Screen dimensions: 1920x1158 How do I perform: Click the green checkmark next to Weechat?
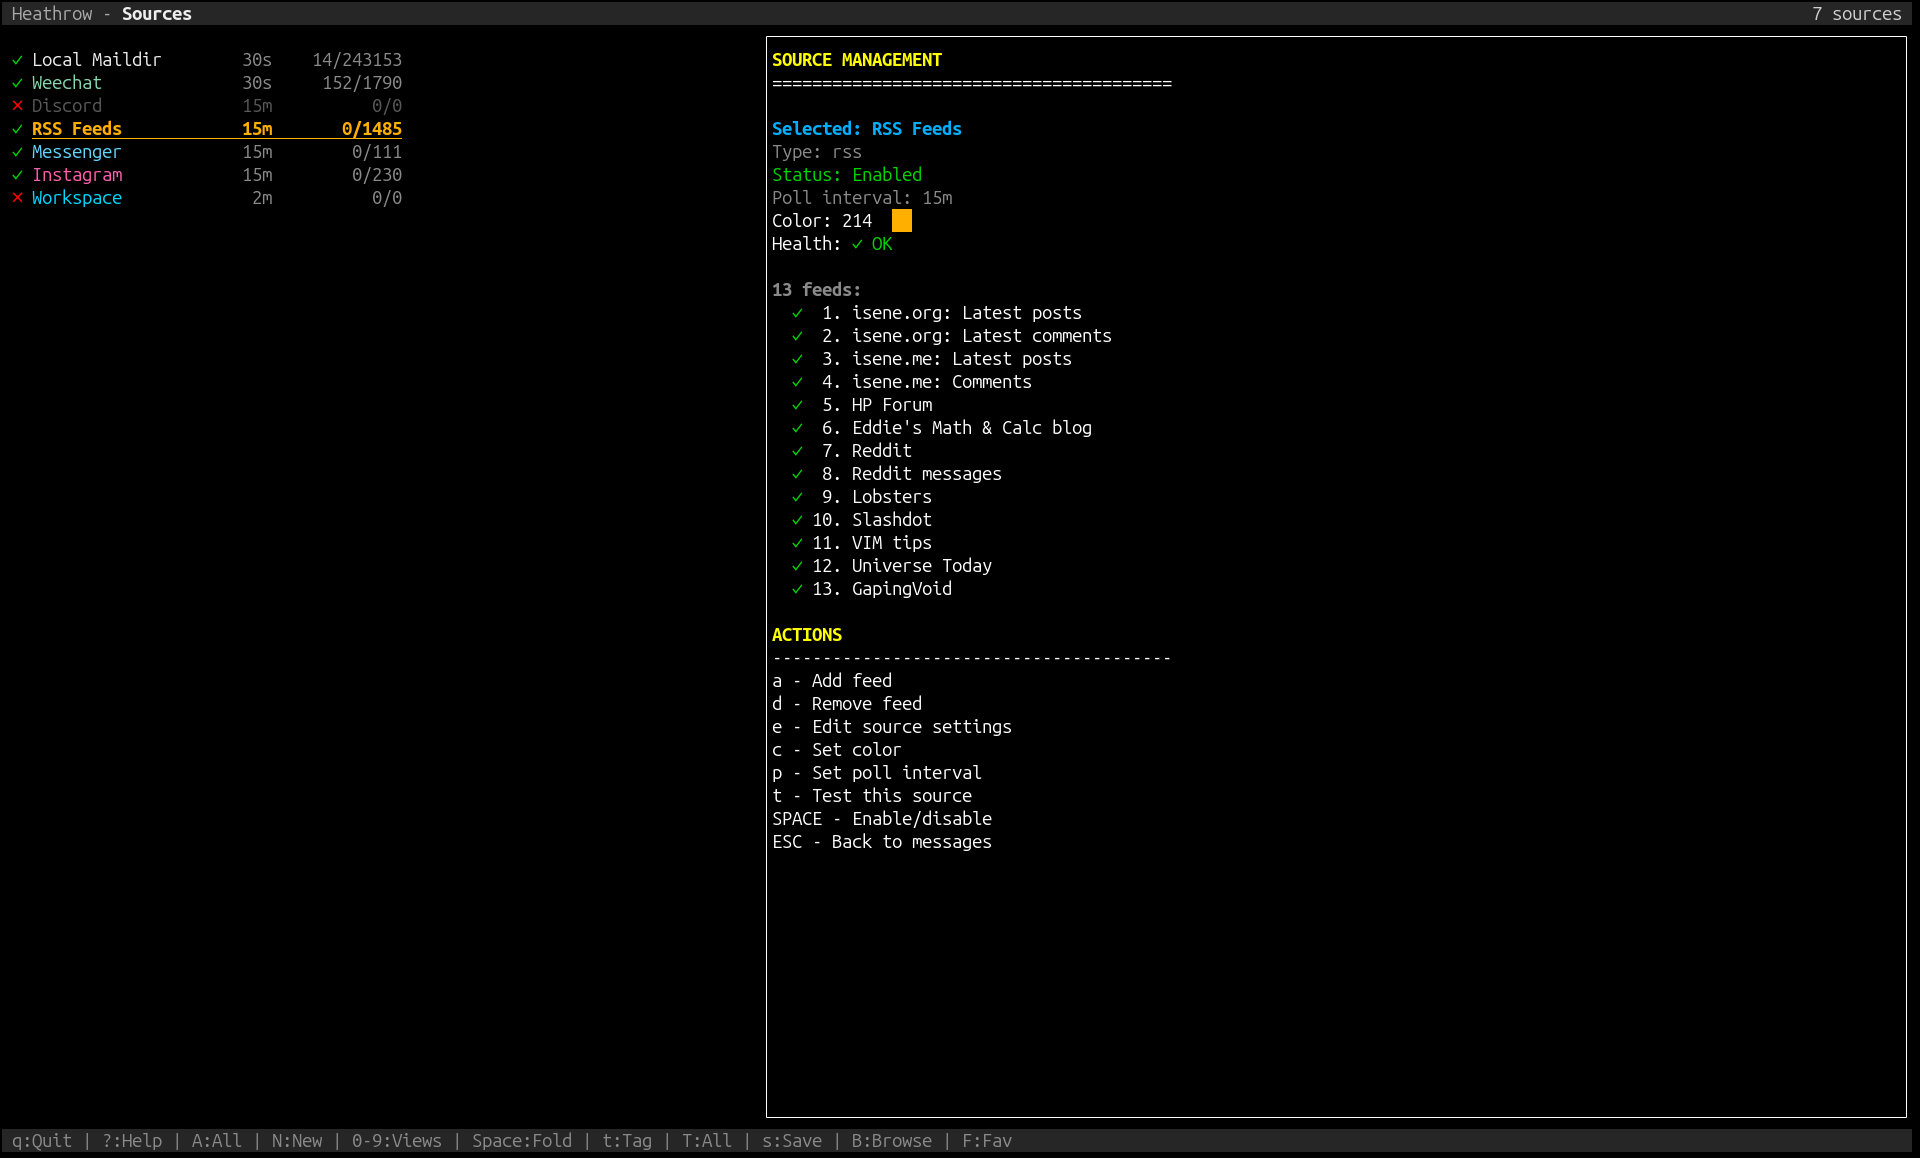click(16, 82)
